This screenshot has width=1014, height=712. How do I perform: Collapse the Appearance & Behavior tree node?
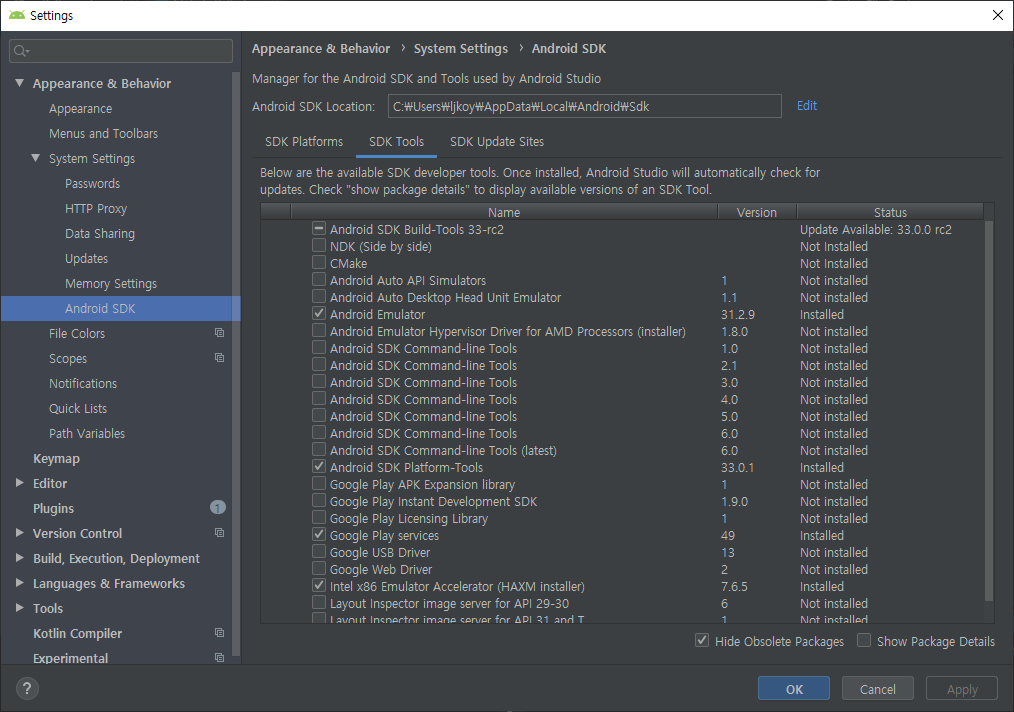click(x=20, y=84)
